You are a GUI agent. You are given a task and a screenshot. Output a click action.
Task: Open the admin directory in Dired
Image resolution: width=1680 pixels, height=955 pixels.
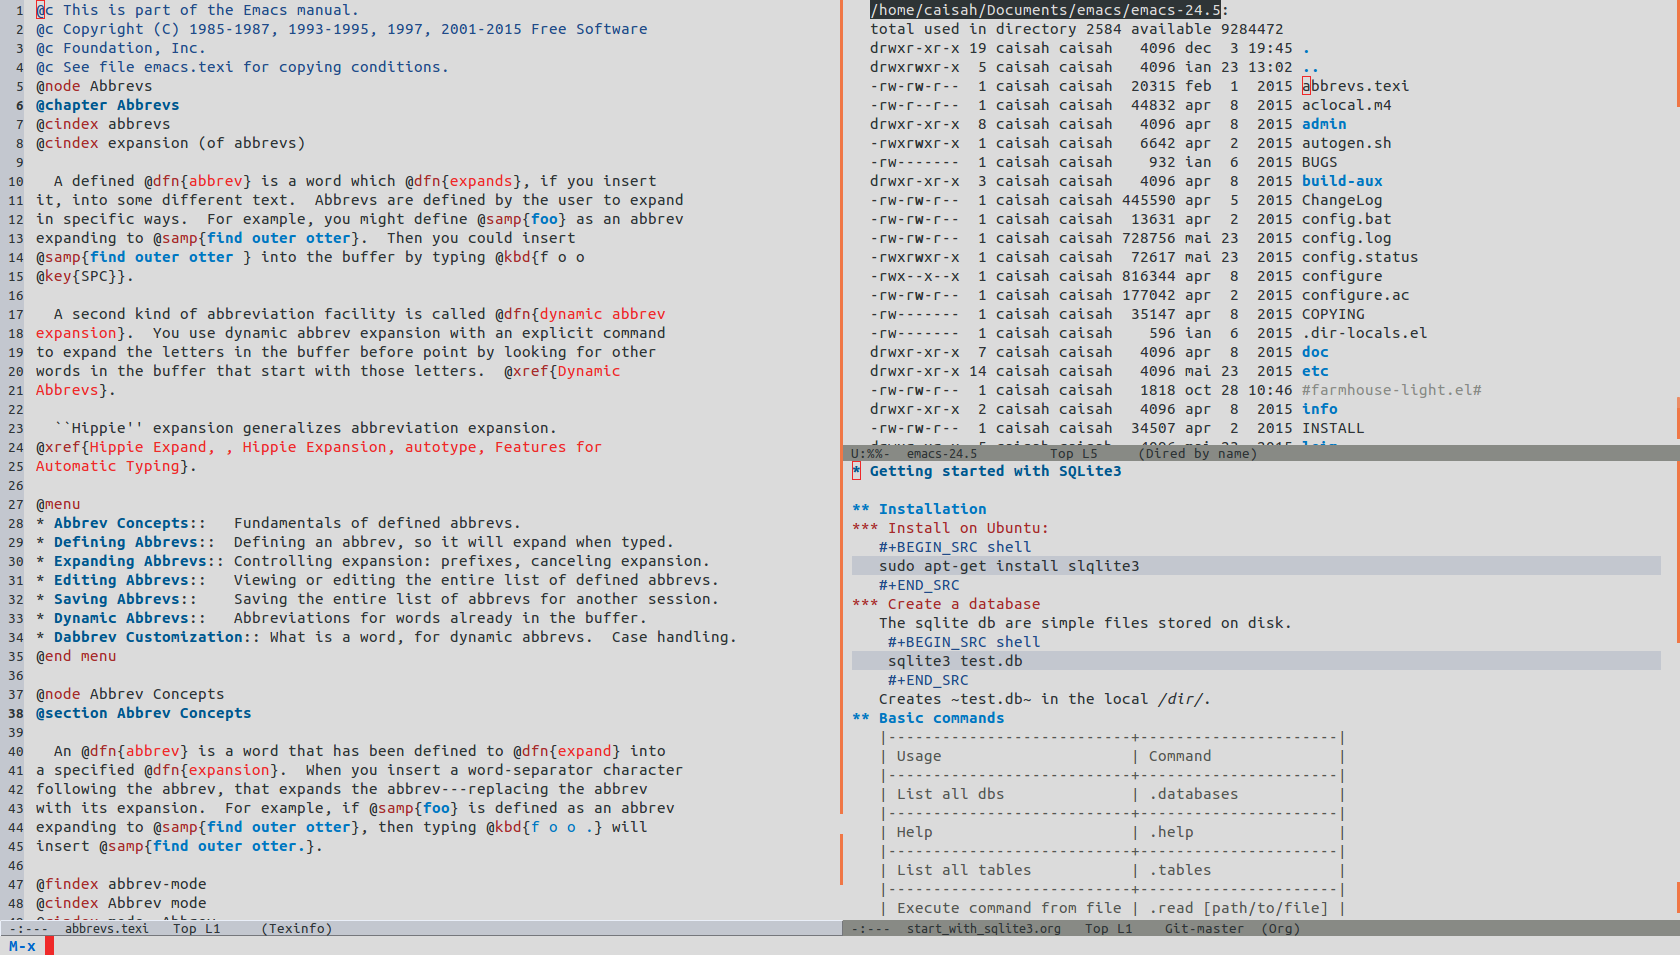click(1324, 124)
